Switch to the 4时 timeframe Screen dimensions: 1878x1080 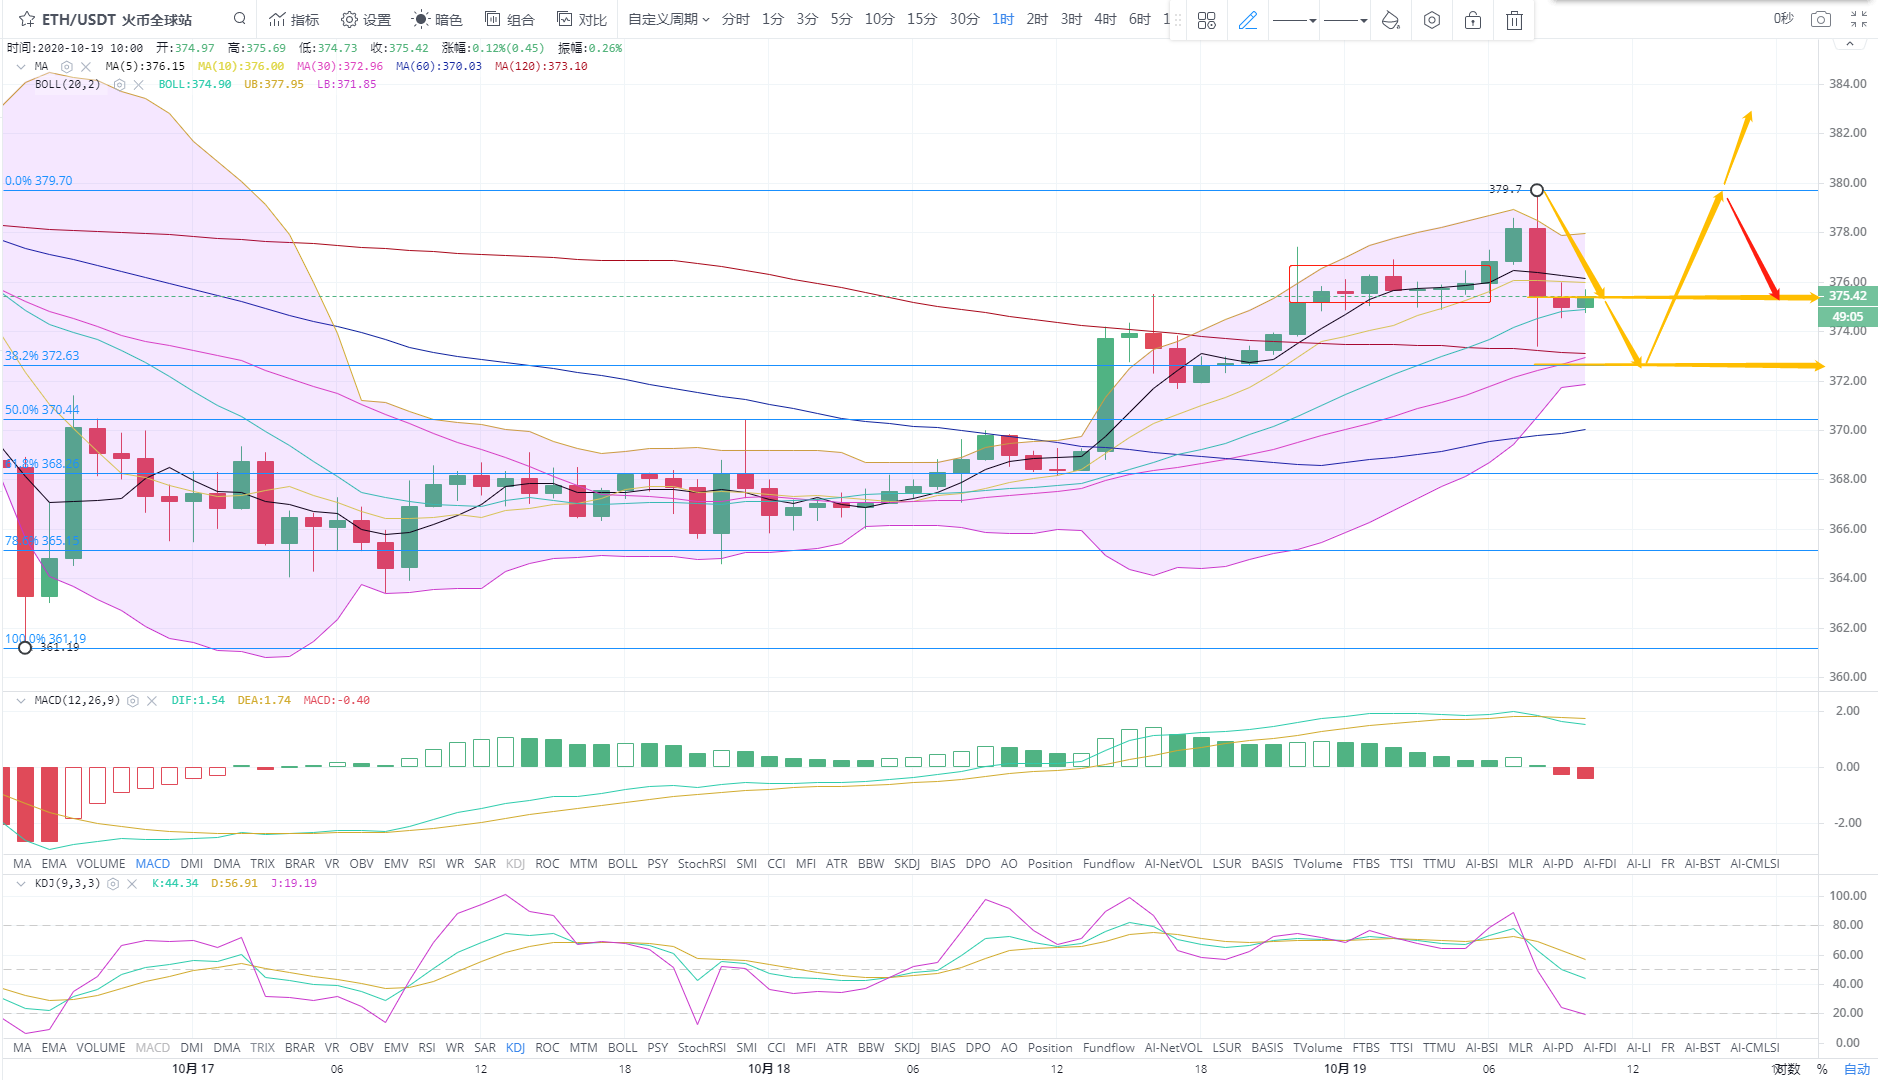tap(1105, 19)
